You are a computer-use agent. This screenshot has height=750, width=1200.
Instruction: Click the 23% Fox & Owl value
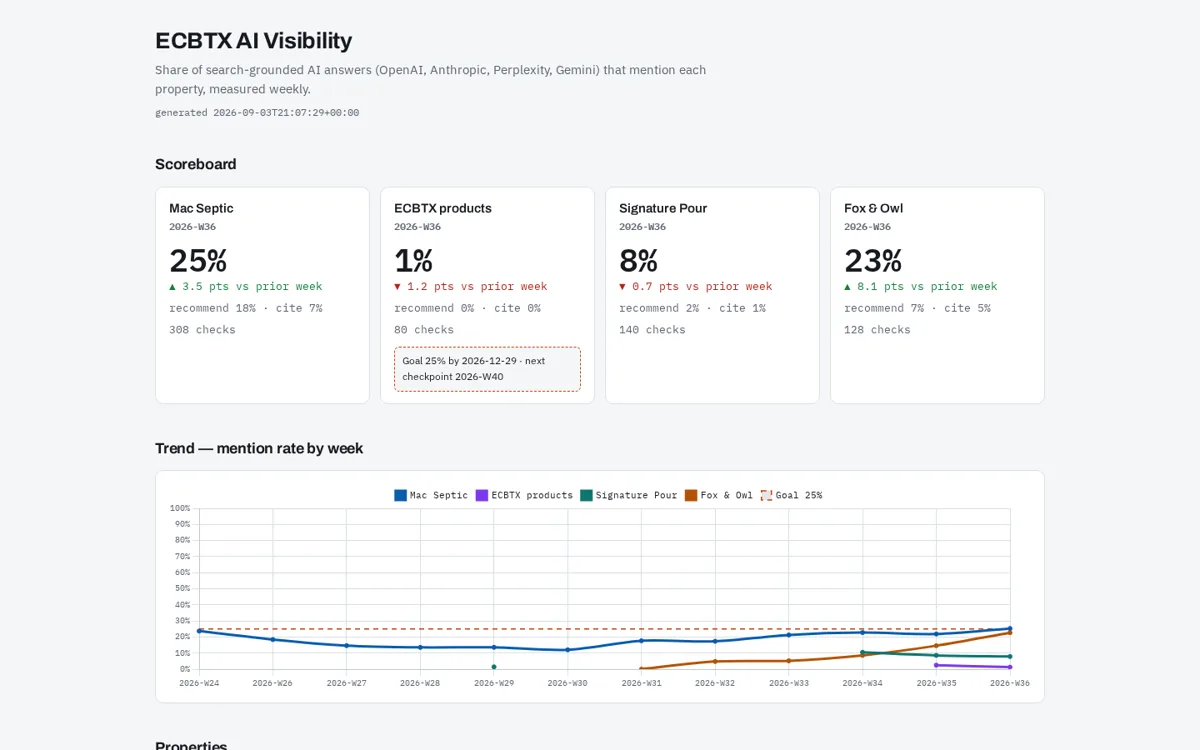pyautogui.click(x=873, y=261)
